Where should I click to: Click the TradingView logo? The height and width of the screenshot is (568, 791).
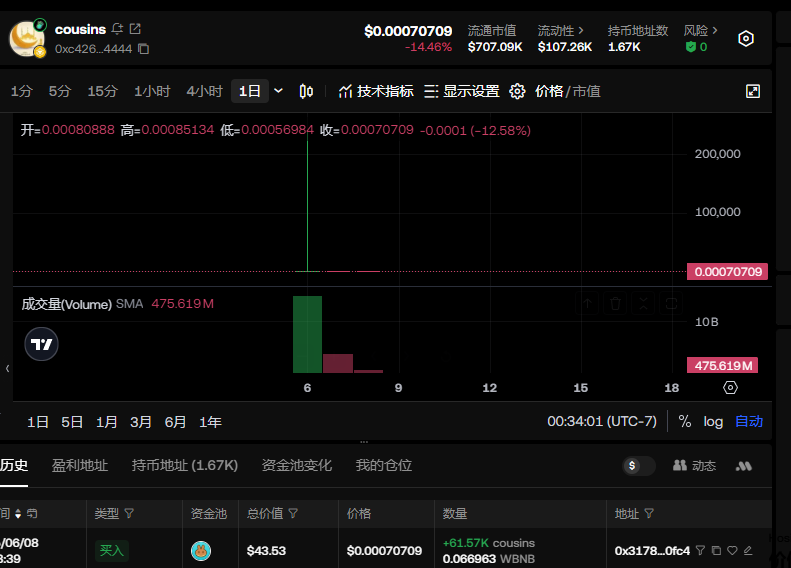(41, 344)
